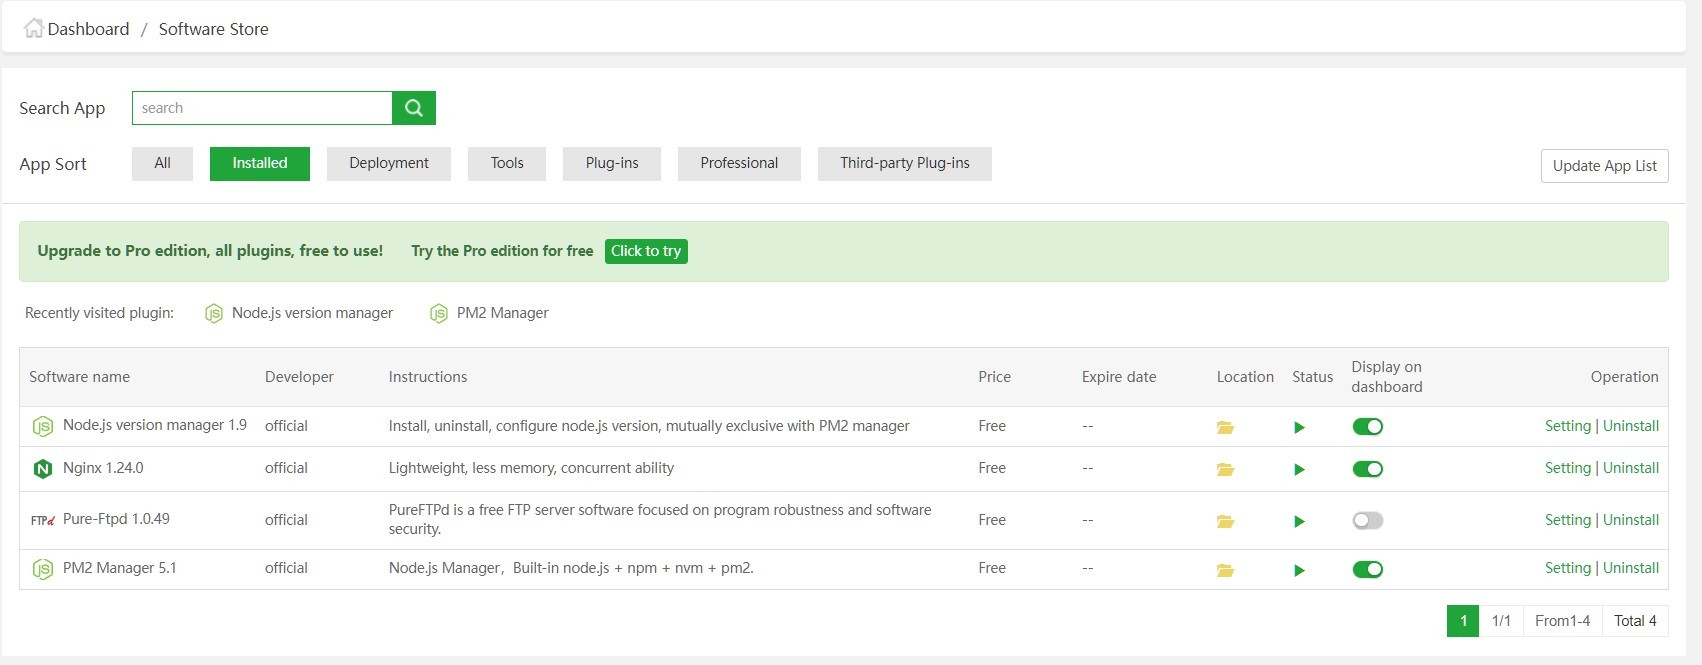This screenshot has height=665, width=1702.
Task: Select the Third-party Plug-ins tab
Action: (x=904, y=163)
